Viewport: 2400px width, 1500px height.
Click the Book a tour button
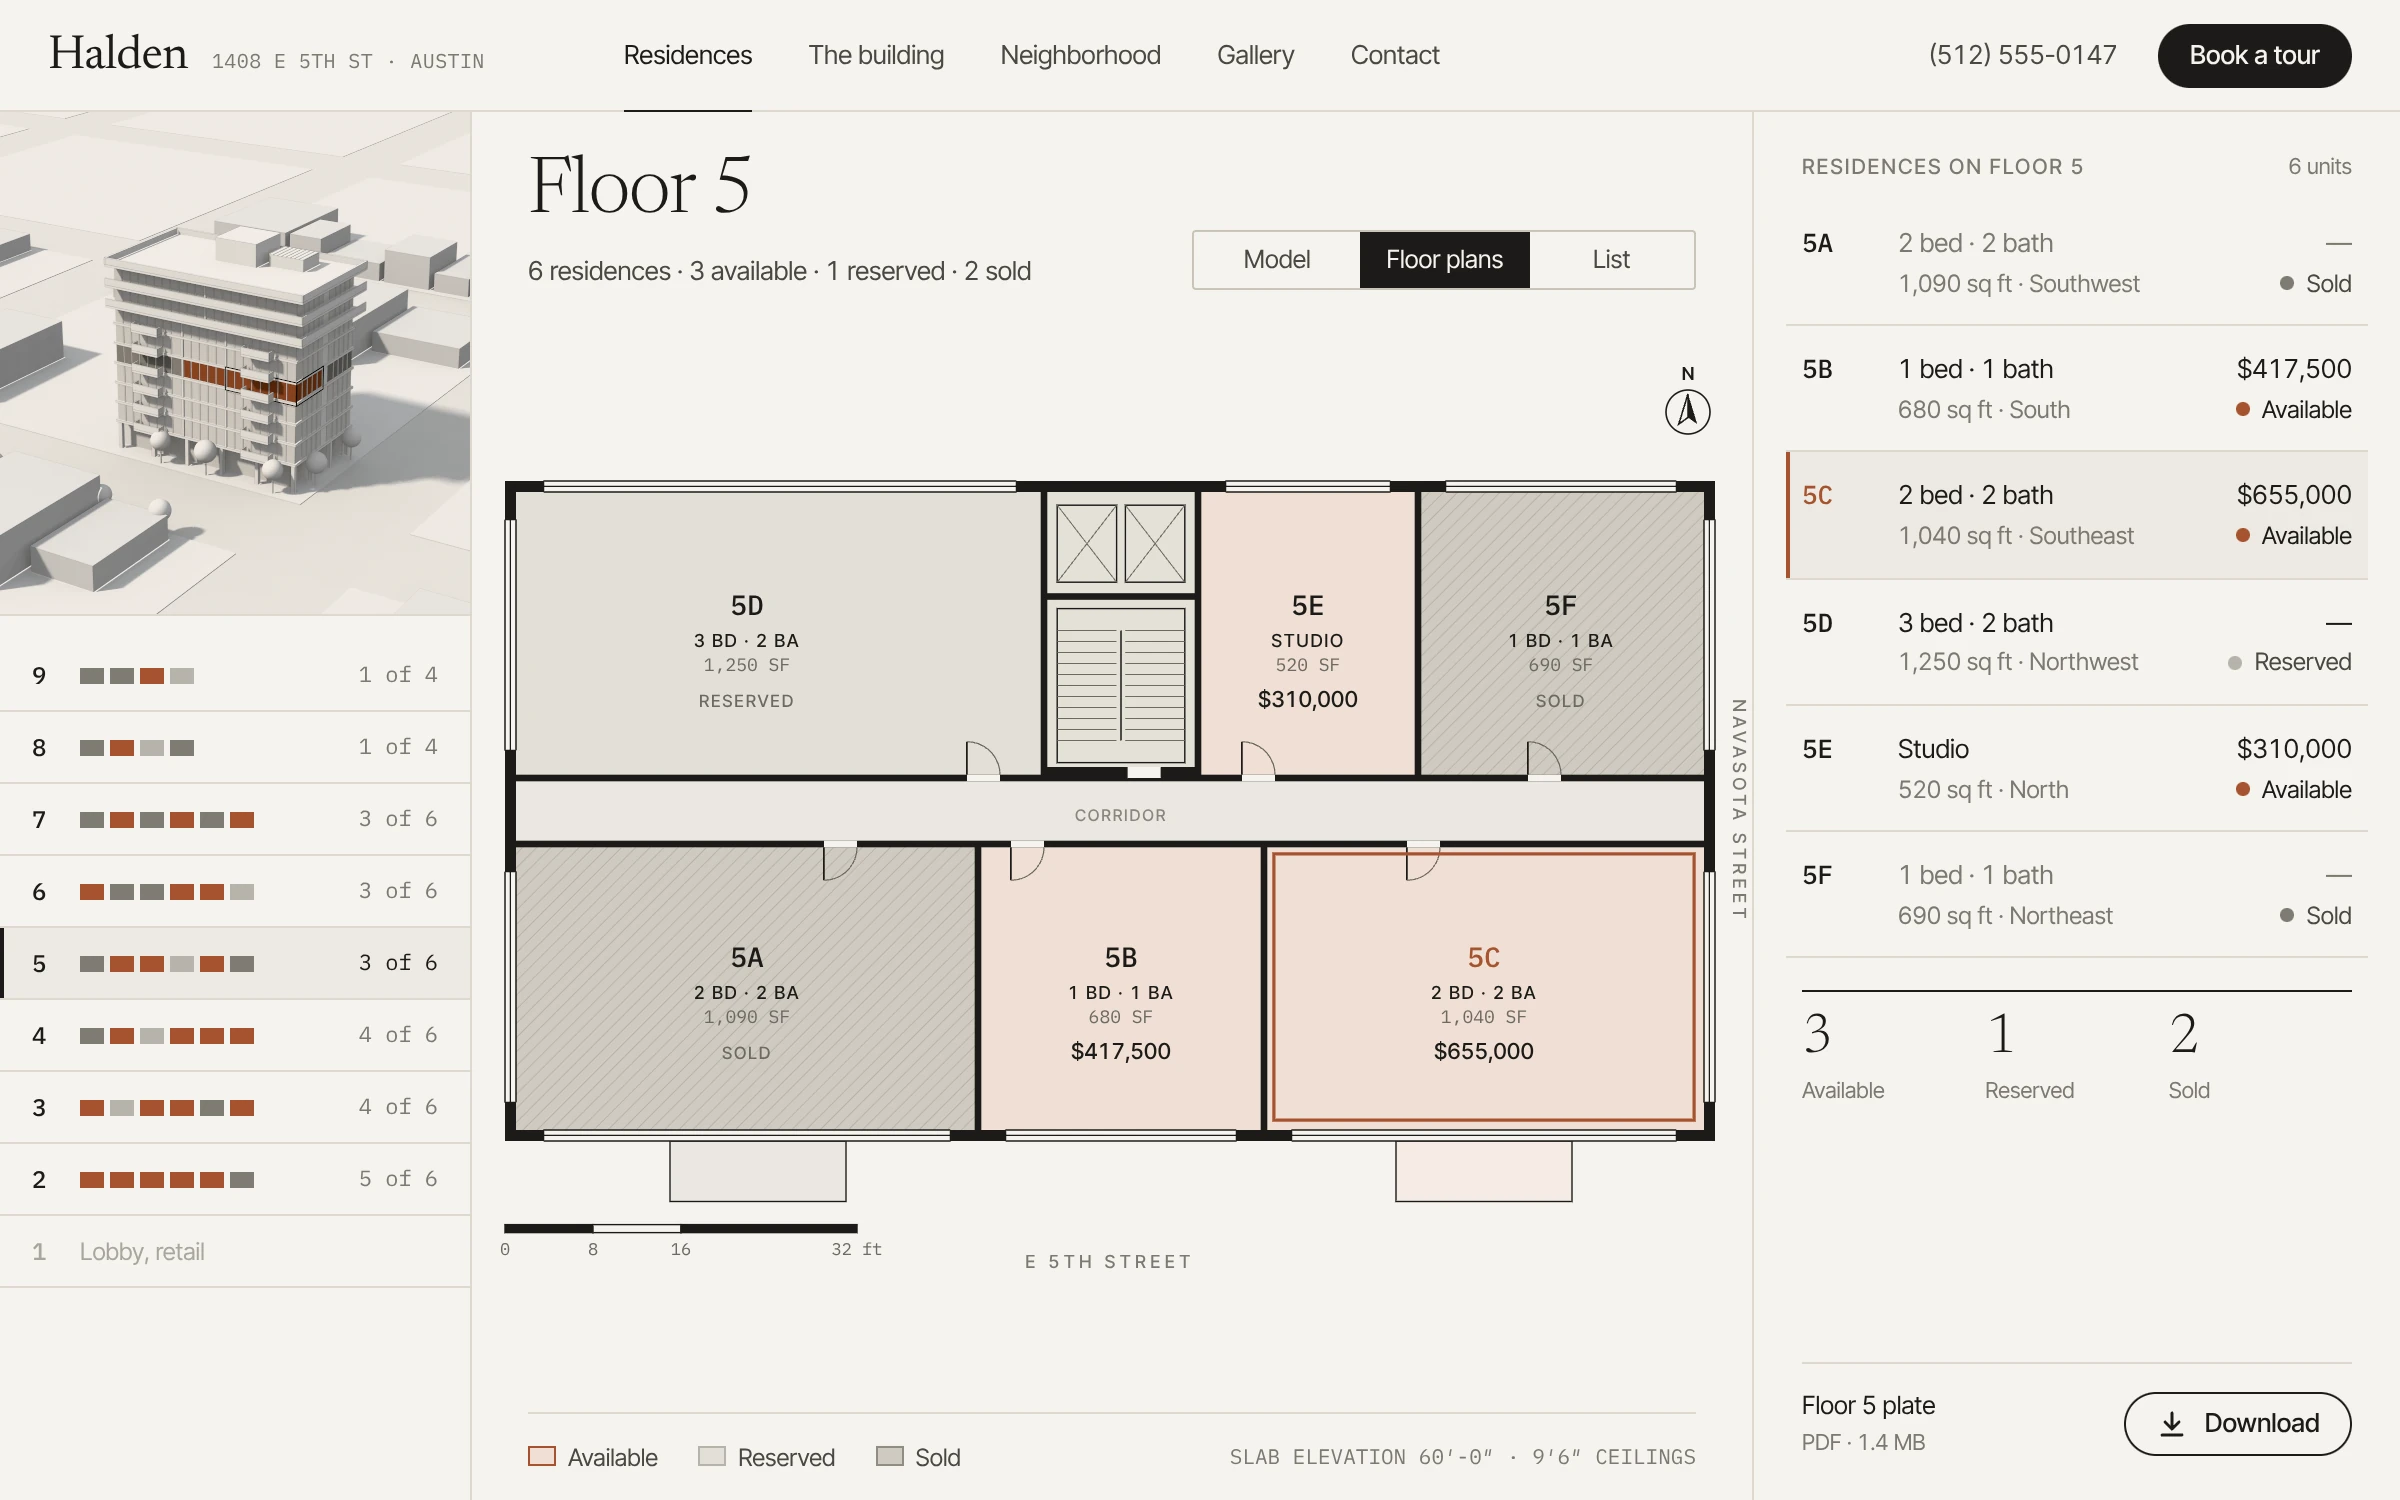tap(2254, 55)
